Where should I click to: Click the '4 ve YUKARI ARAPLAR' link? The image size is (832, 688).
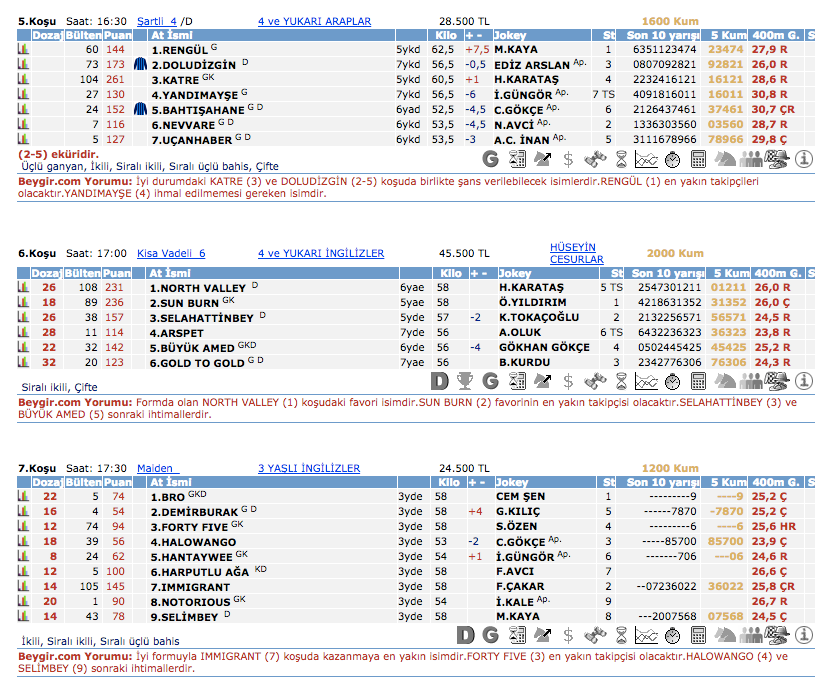coord(314,21)
